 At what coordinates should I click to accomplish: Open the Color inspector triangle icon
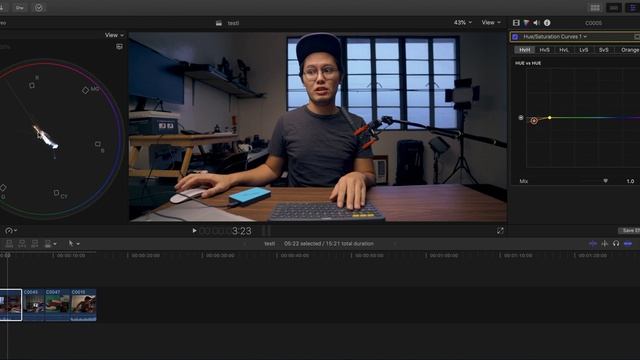tap(526, 23)
